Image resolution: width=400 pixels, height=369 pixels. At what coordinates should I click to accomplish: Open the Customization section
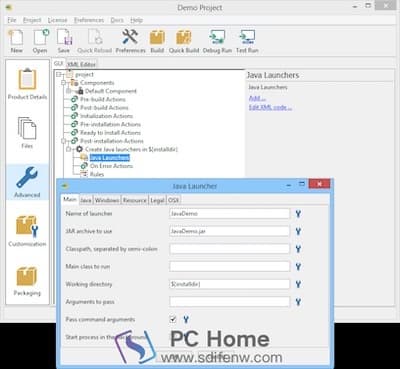click(x=27, y=231)
